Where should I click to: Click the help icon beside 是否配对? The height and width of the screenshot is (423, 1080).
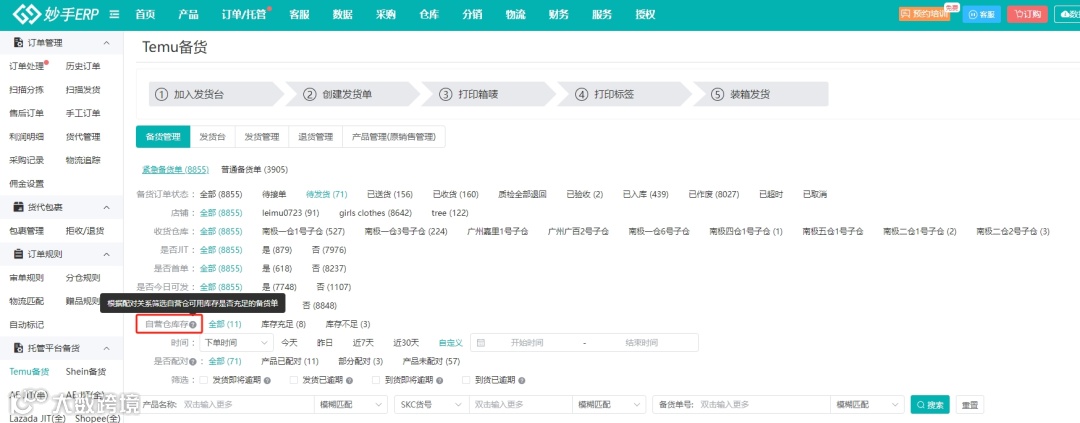[192, 361]
